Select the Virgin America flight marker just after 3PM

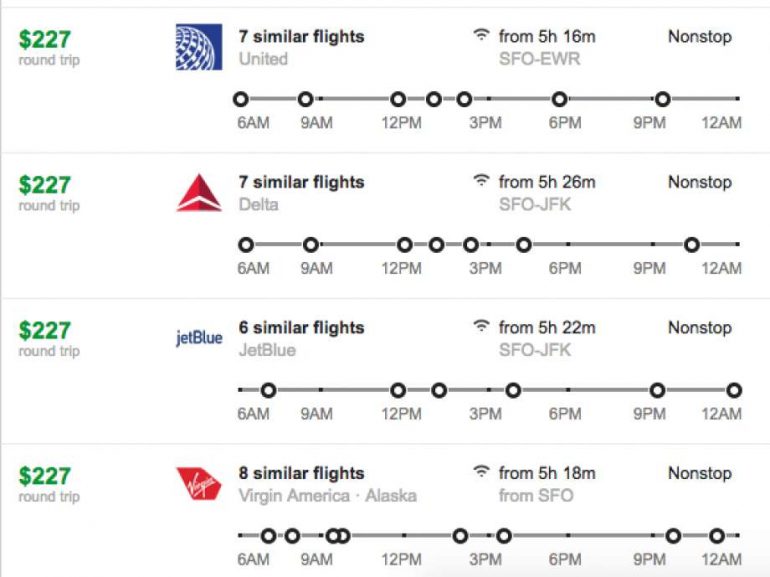click(x=504, y=536)
